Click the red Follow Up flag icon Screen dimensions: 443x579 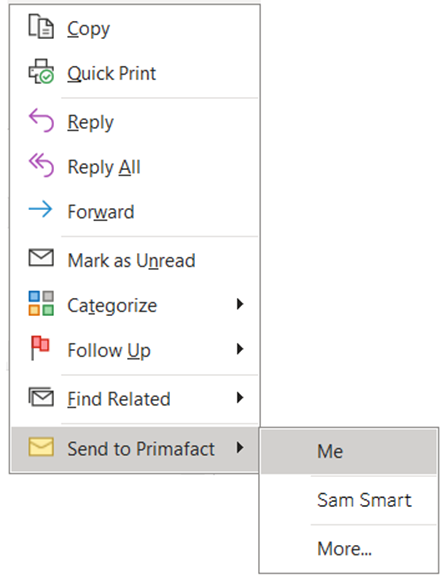[40, 348]
